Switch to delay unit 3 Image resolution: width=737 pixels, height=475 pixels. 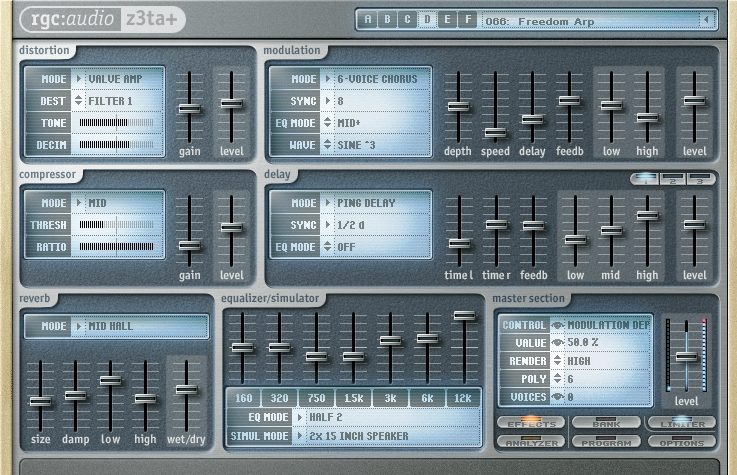tap(700, 179)
